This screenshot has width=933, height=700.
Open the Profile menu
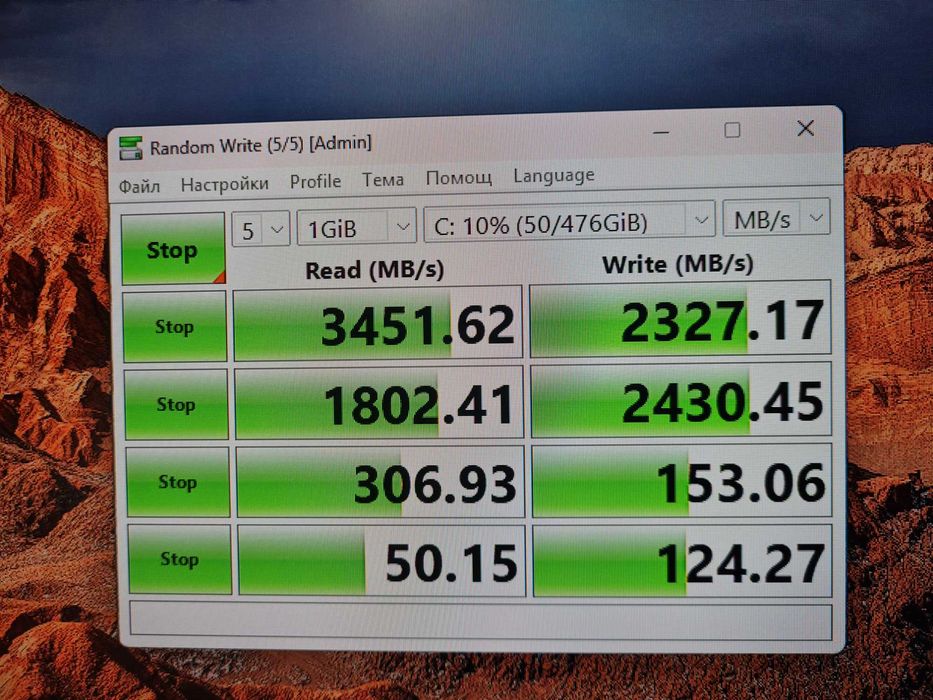click(x=315, y=182)
